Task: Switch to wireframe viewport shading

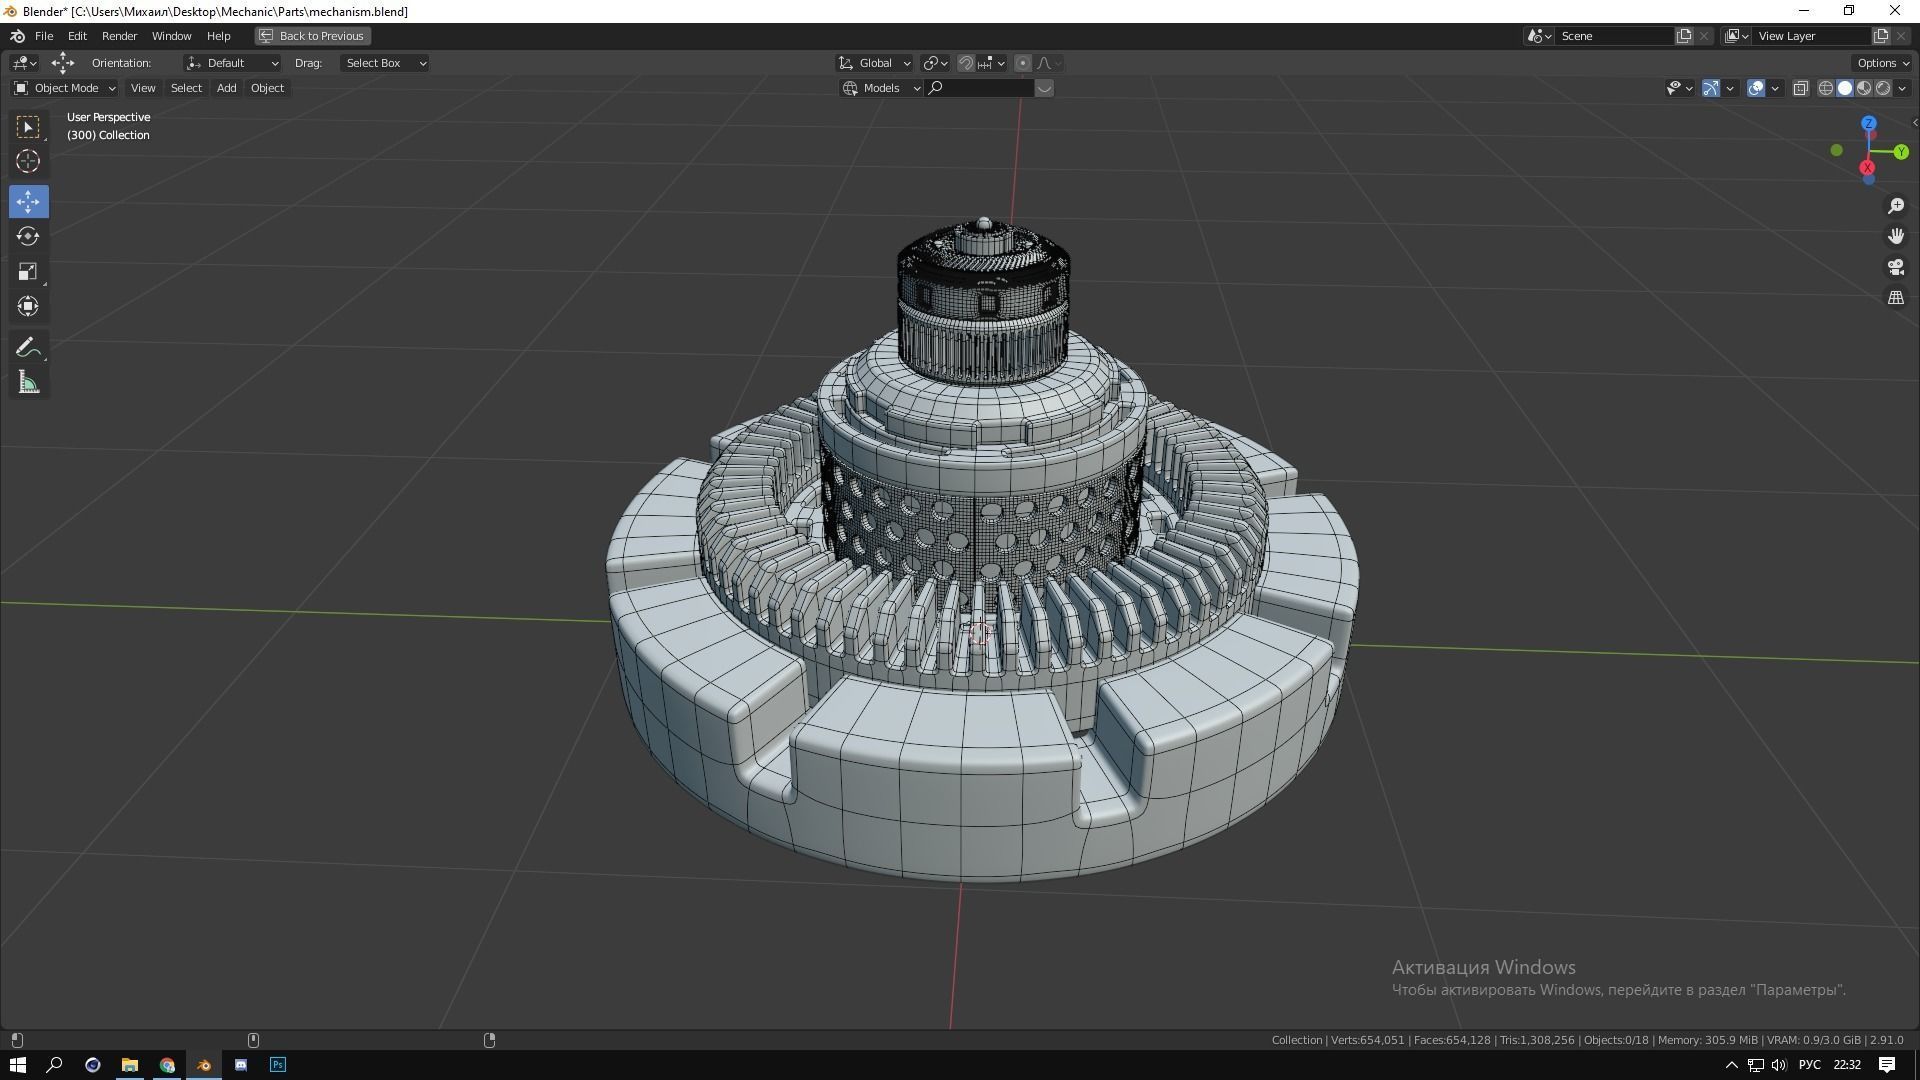Action: tap(1826, 88)
